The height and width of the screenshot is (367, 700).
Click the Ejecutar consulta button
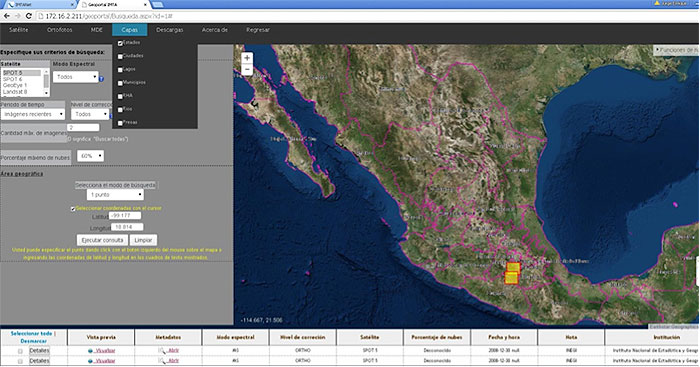tap(102, 240)
